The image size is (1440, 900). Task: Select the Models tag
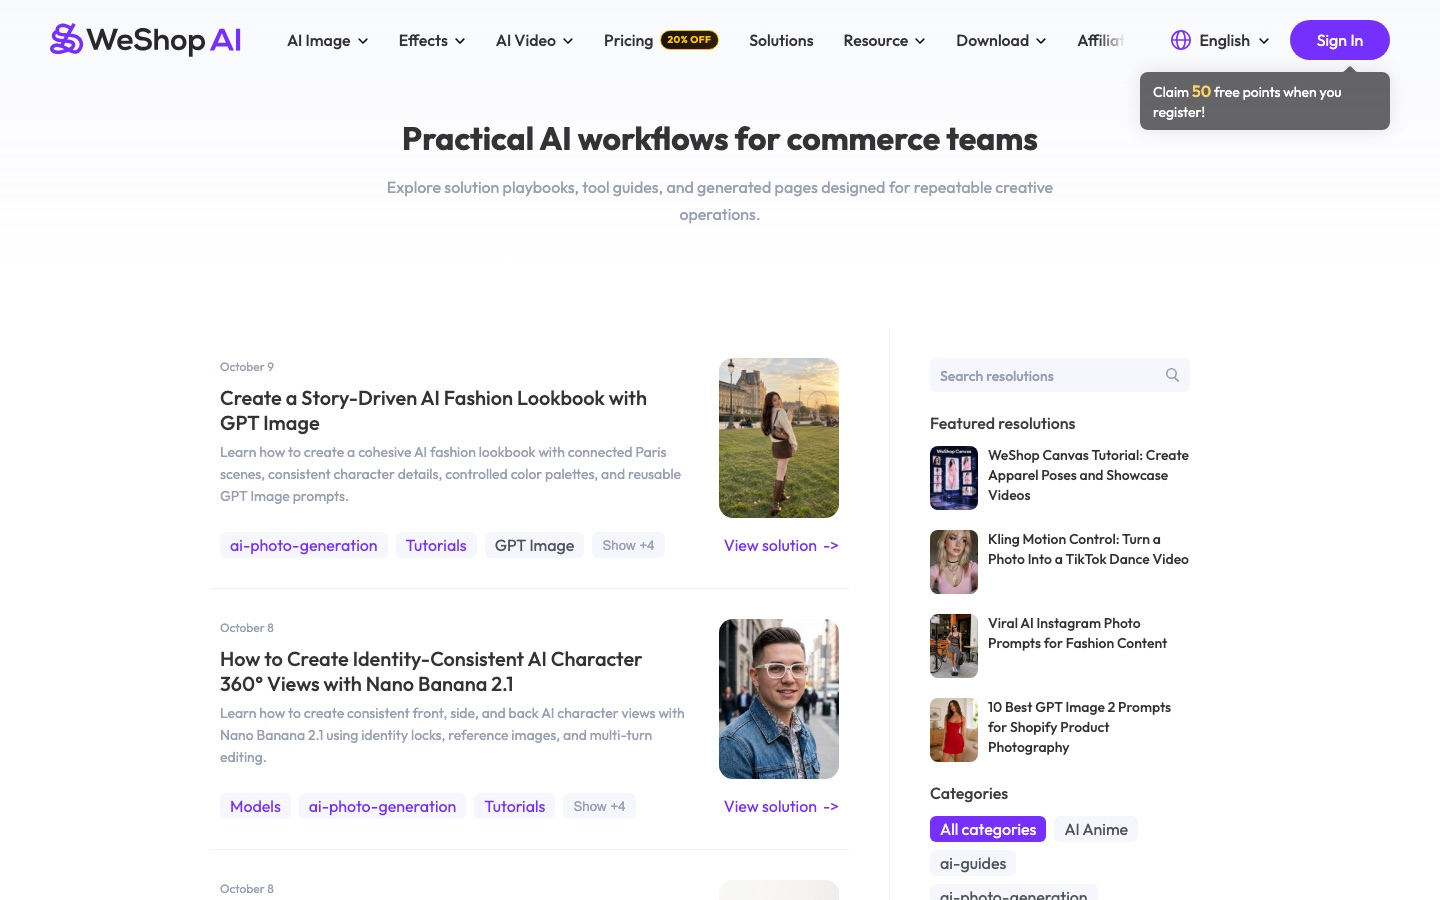coord(255,806)
